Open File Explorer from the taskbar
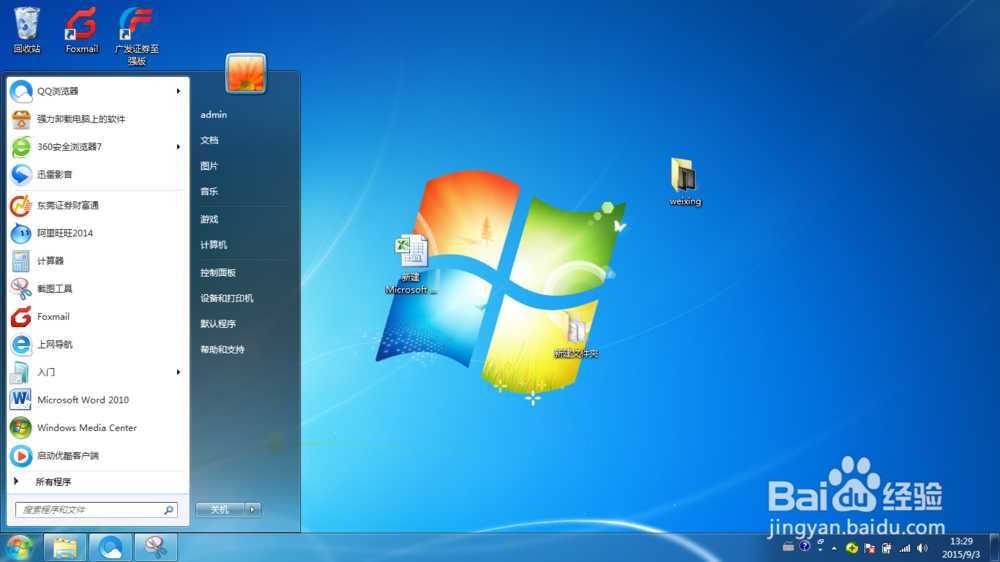 pos(65,547)
